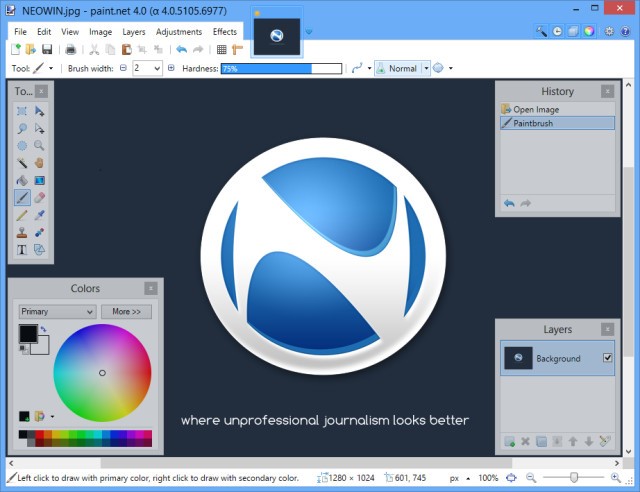This screenshot has height=492, width=640.
Task: Select the Clone Stamp tool
Action: click(x=22, y=232)
